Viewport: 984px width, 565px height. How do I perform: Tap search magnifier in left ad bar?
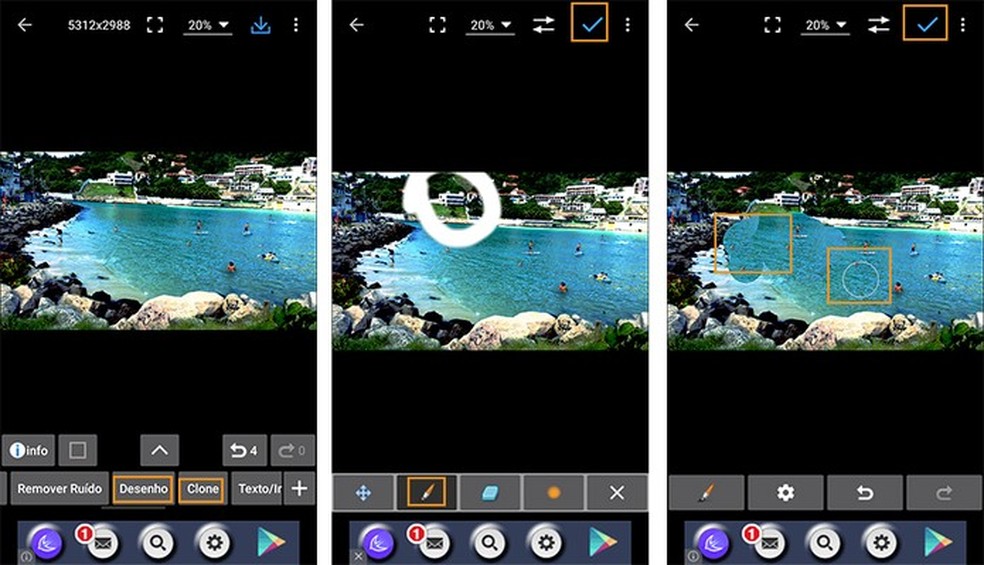158,542
